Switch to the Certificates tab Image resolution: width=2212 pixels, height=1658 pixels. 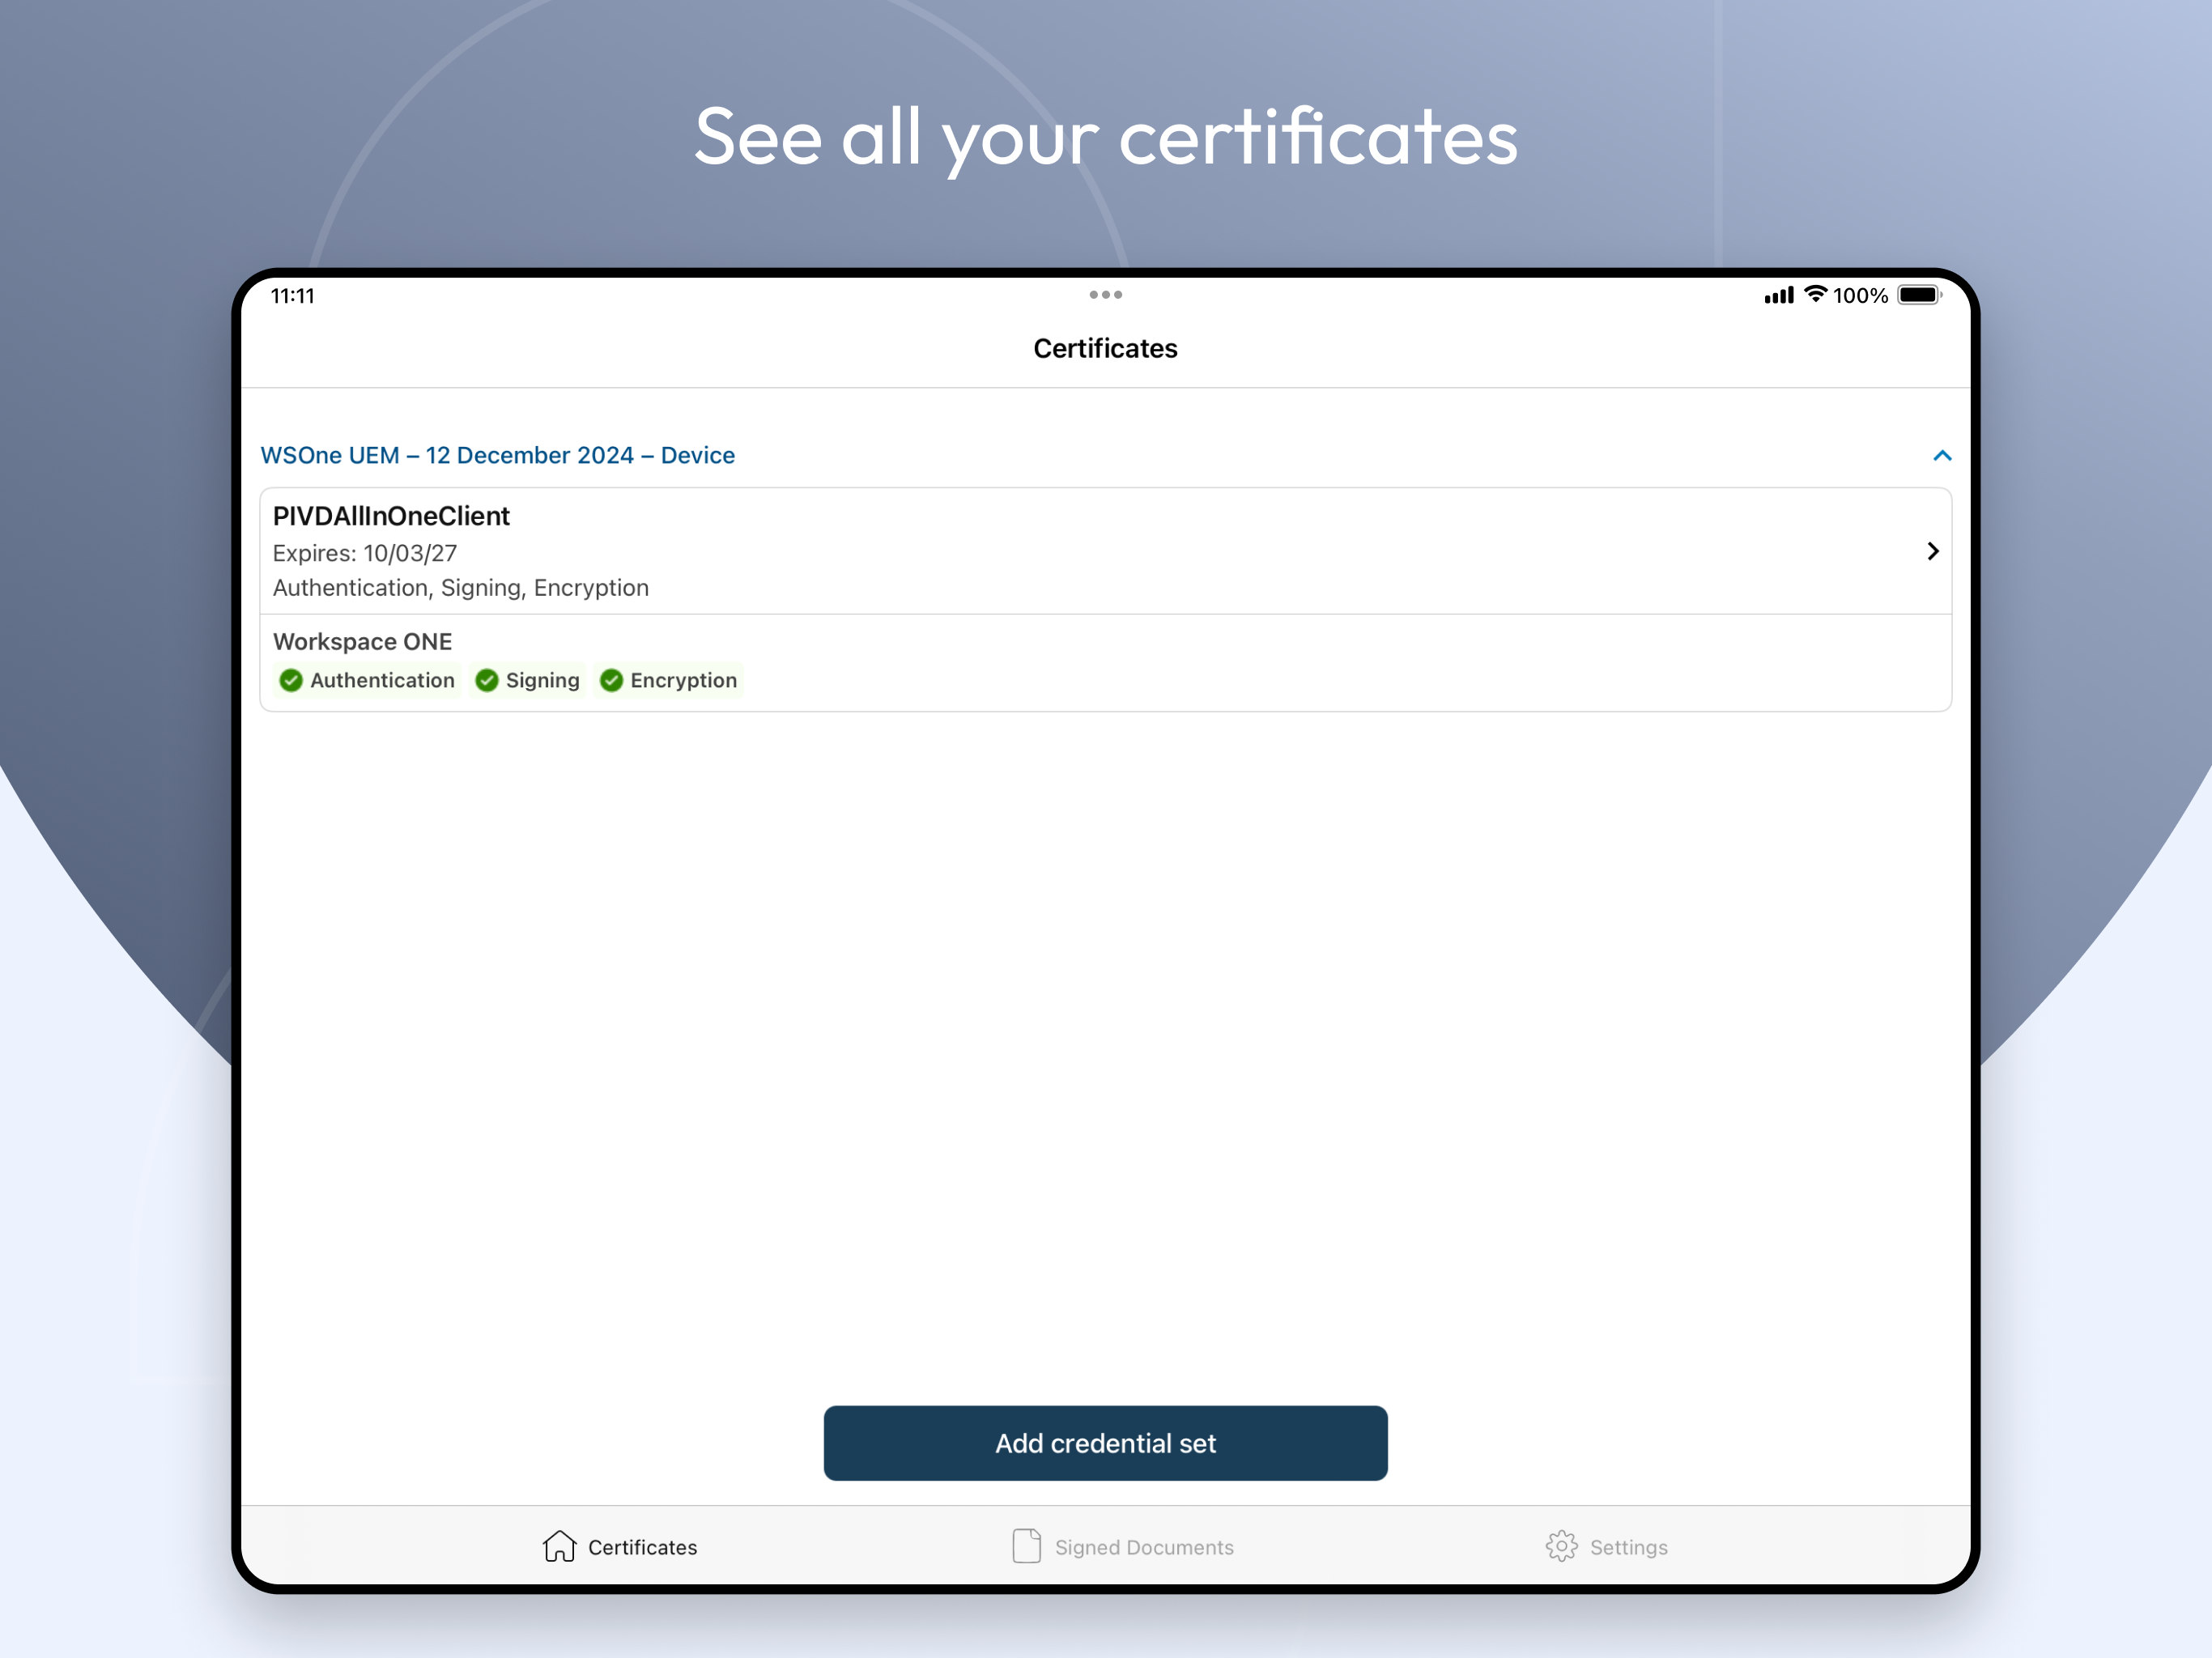click(x=620, y=1547)
